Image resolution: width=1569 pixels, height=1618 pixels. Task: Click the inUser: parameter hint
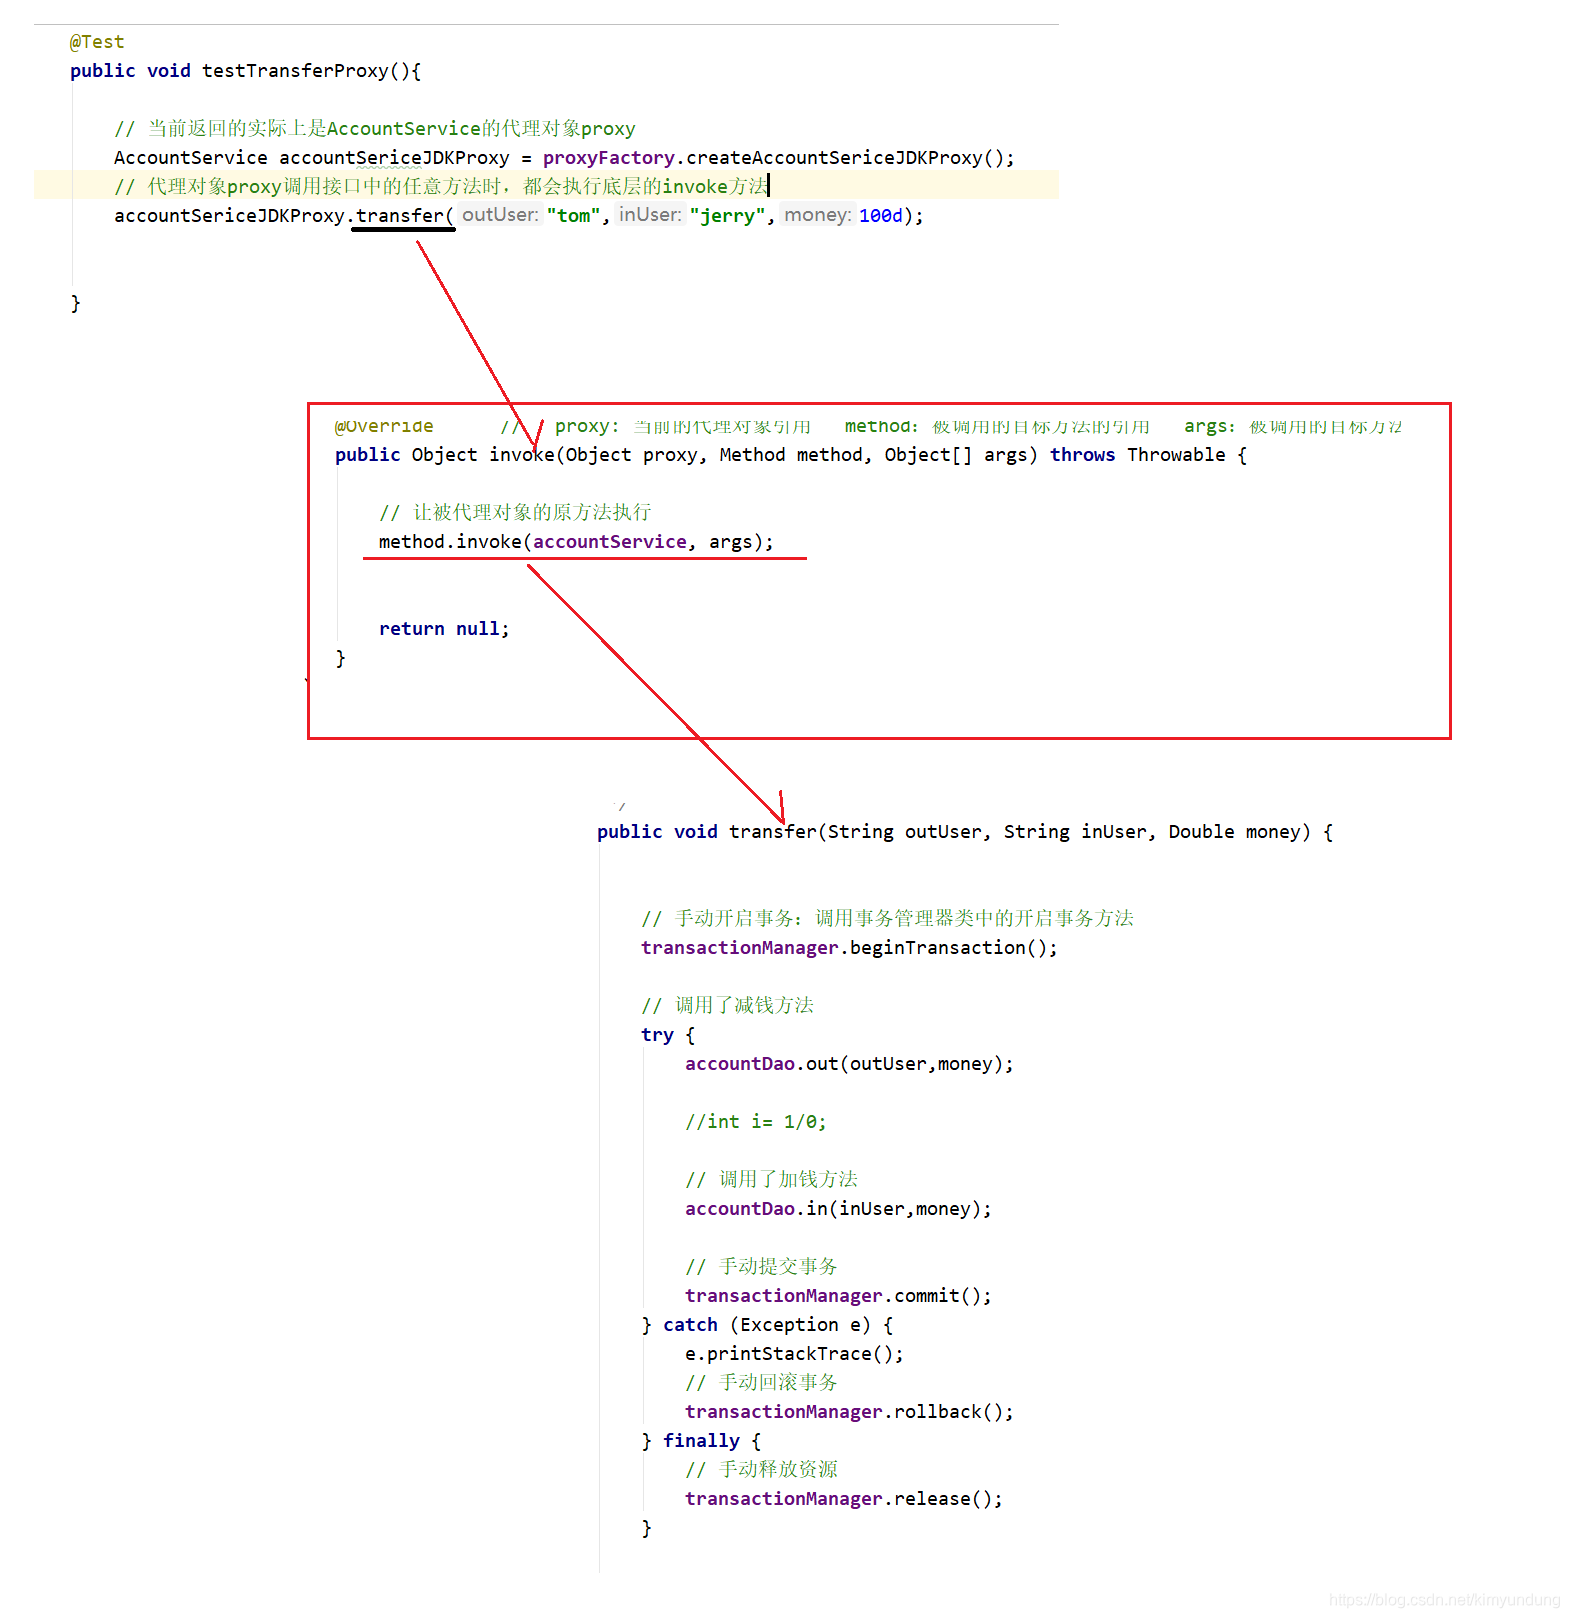[650, 215]
